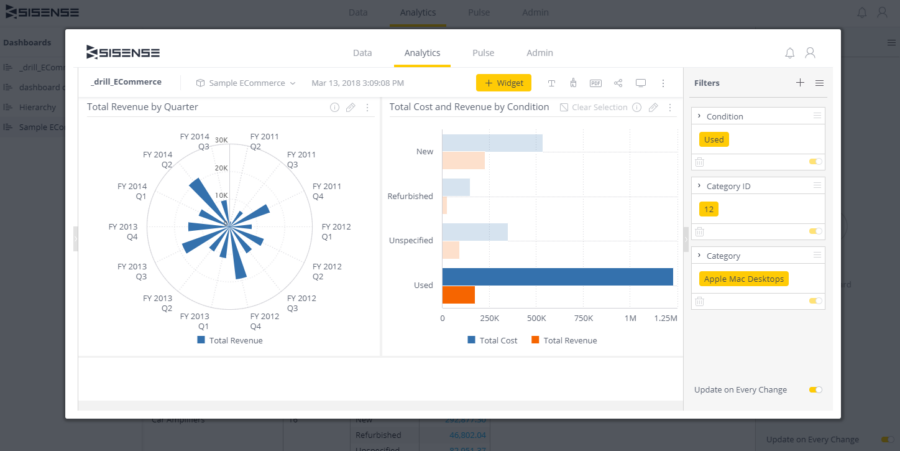Viewport: 900px width, 451px height.
Task: Toggle Update on Every Change in the background window
Action: coord(887,440)
